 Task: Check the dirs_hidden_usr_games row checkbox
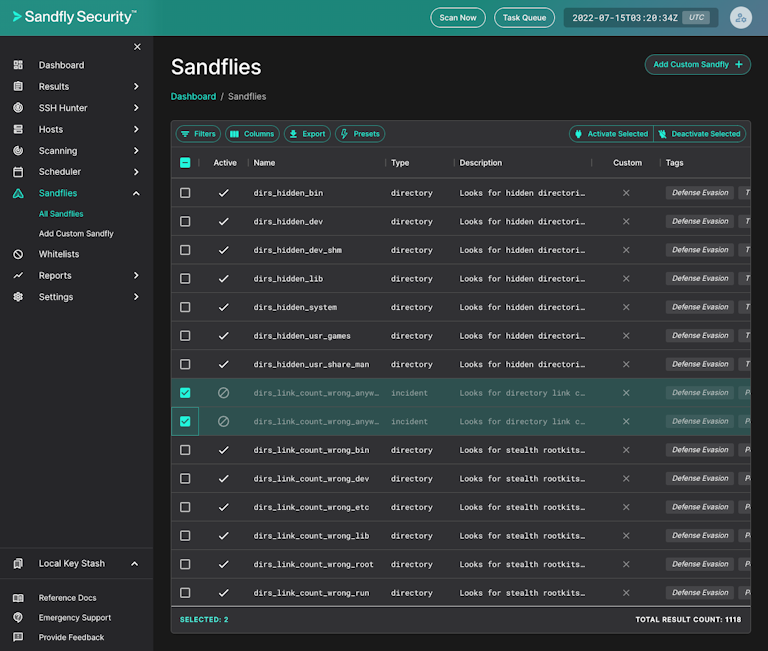185,336
